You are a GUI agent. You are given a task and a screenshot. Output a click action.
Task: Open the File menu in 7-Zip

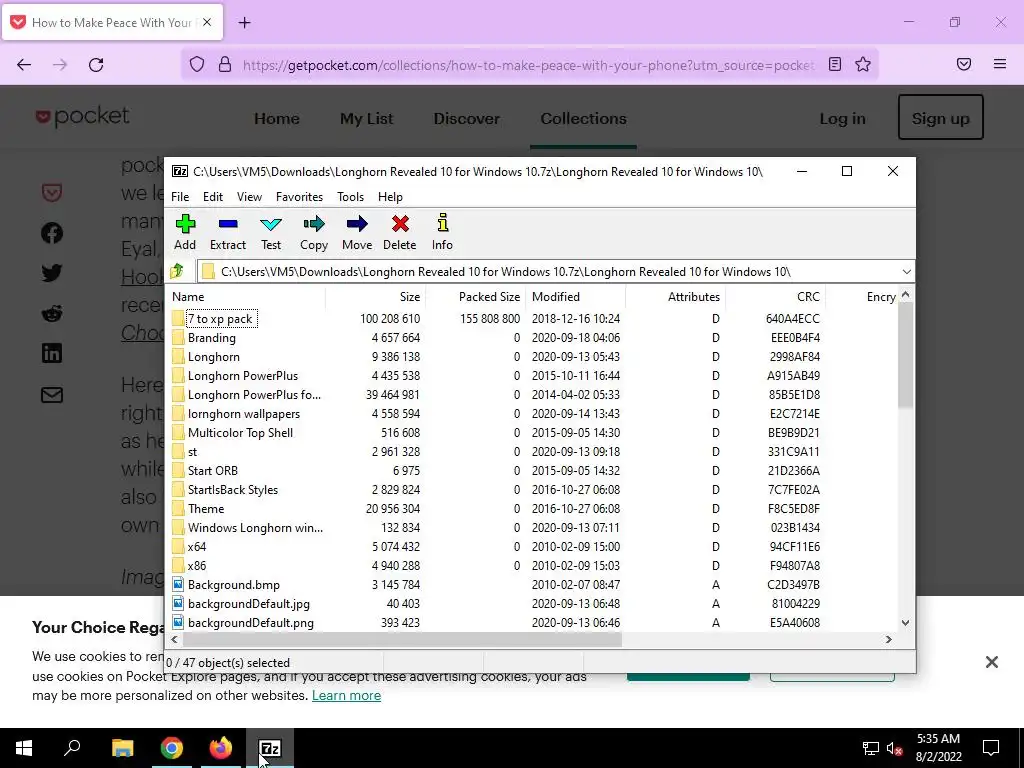pyautogui.click(x=180, y=197)
